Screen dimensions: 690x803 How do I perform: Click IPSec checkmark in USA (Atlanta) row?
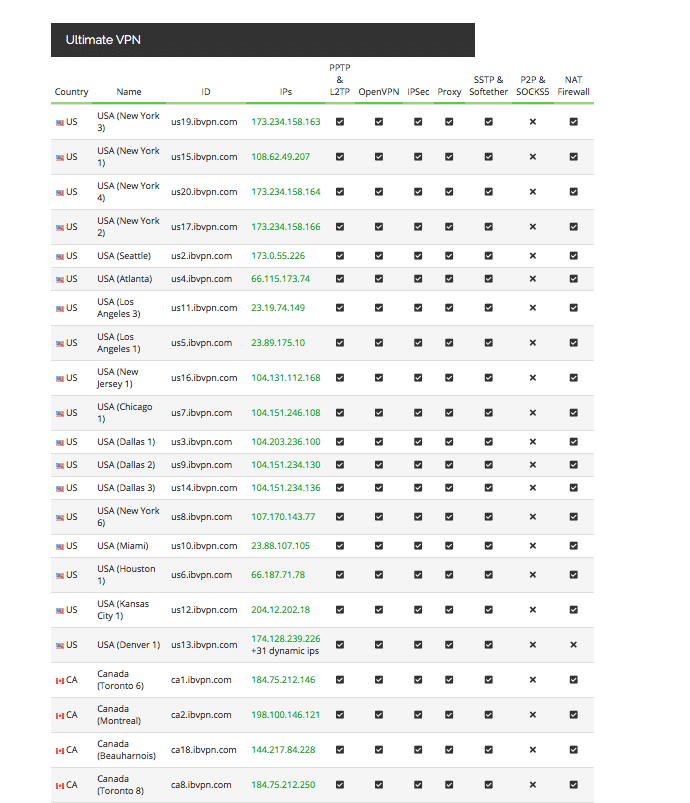tap(418, 279)
